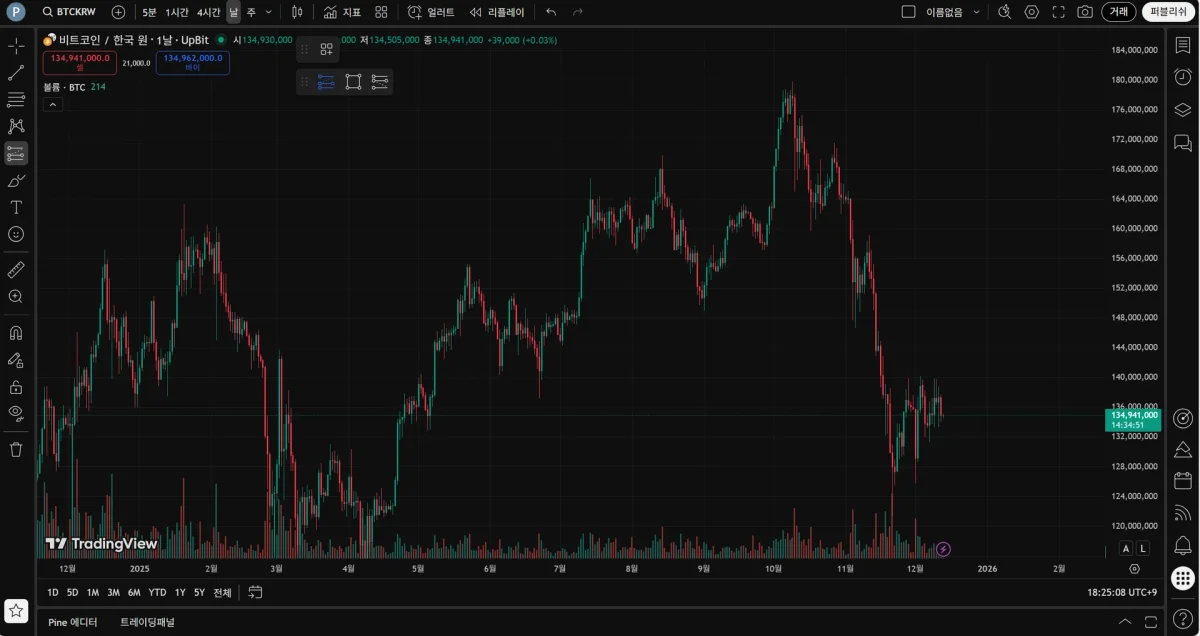Toggle stay in drawing mode
This screenshot has height=636, width=1200.
(16, 360)
